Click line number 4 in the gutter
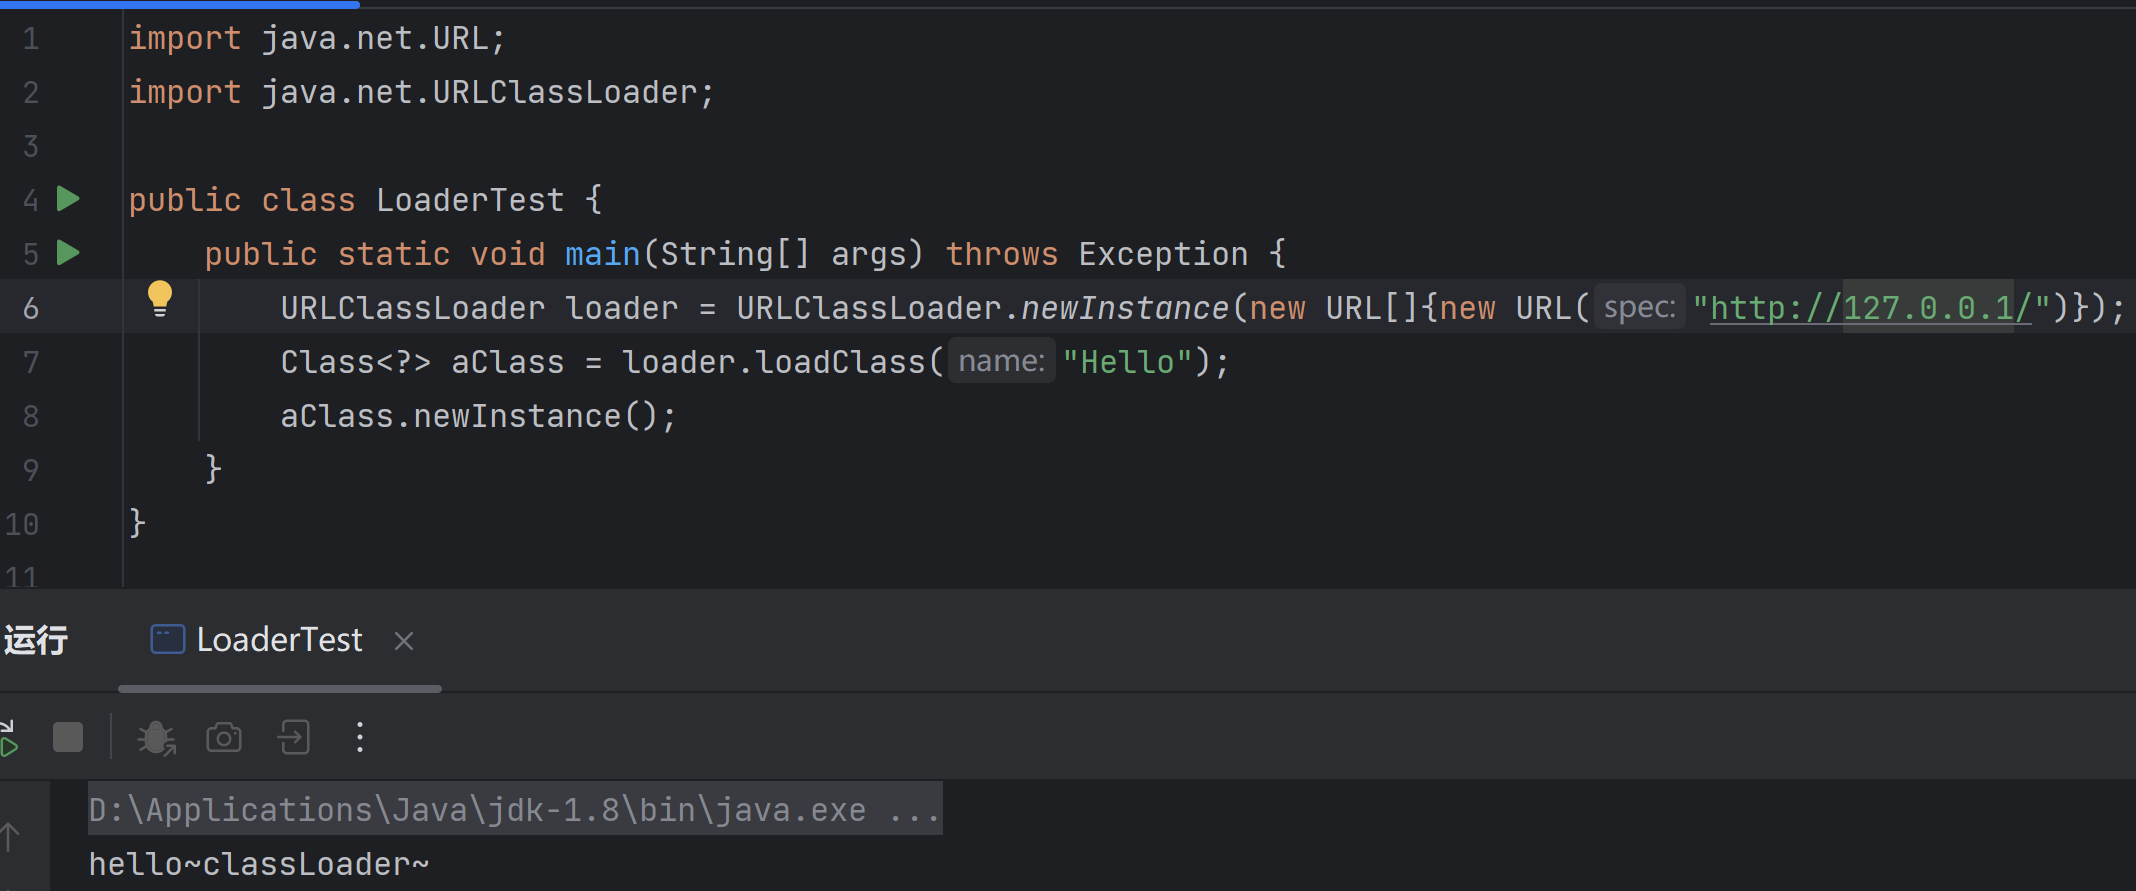This screenshot has height=891, width=2136. pos(31,200)
